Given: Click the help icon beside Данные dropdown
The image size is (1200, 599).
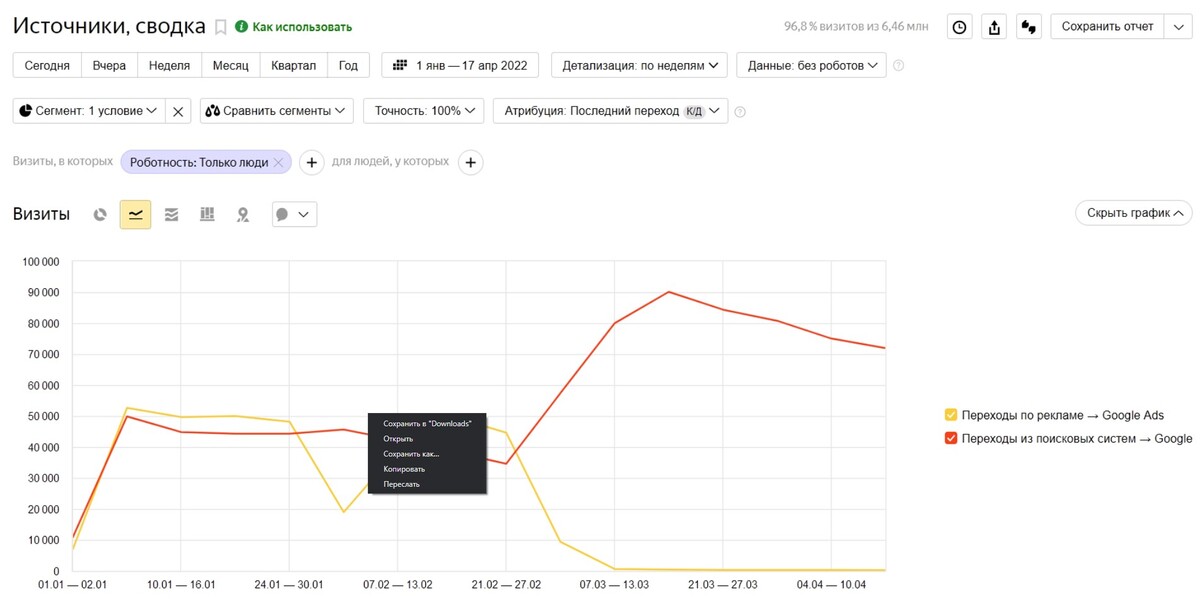Looking at the screenshot, I should (x=898, y=66).
